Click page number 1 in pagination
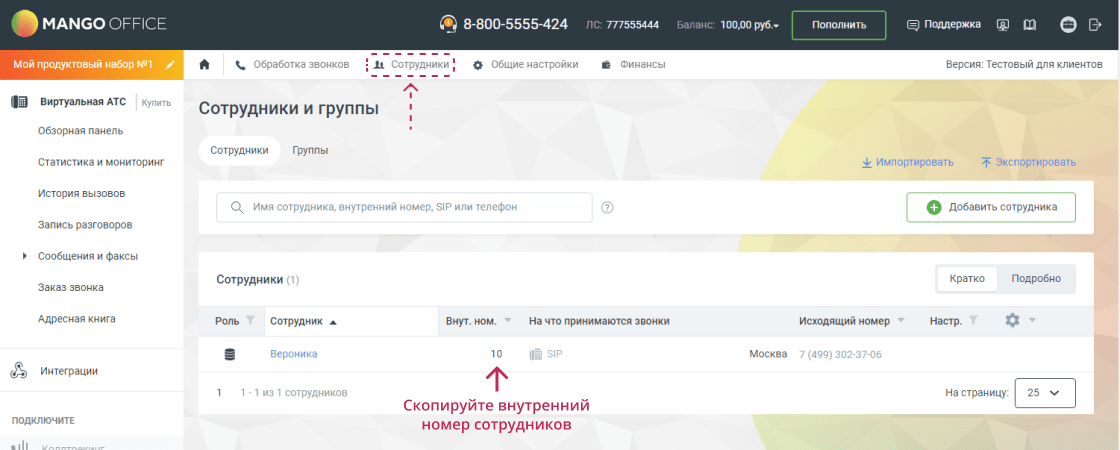This screenshot has width=1120, height=450. [219, 393]
